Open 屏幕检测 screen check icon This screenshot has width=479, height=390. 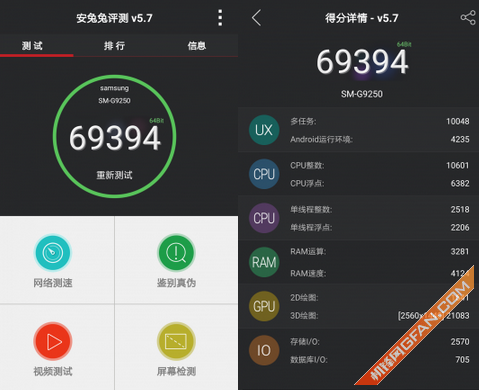pyautogui.click(x=176, y=341)
